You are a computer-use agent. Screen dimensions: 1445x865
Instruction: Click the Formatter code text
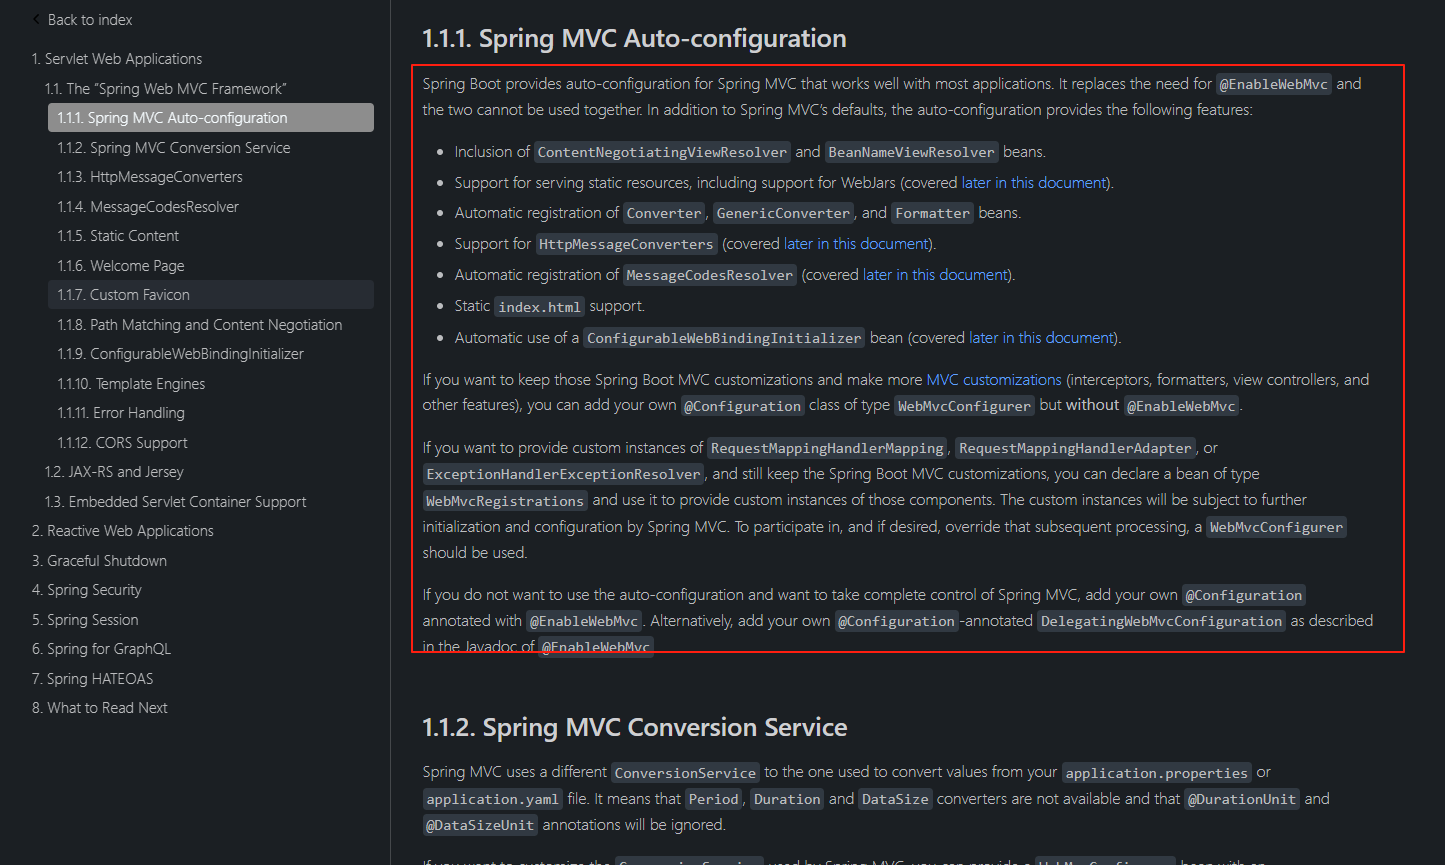932,214
